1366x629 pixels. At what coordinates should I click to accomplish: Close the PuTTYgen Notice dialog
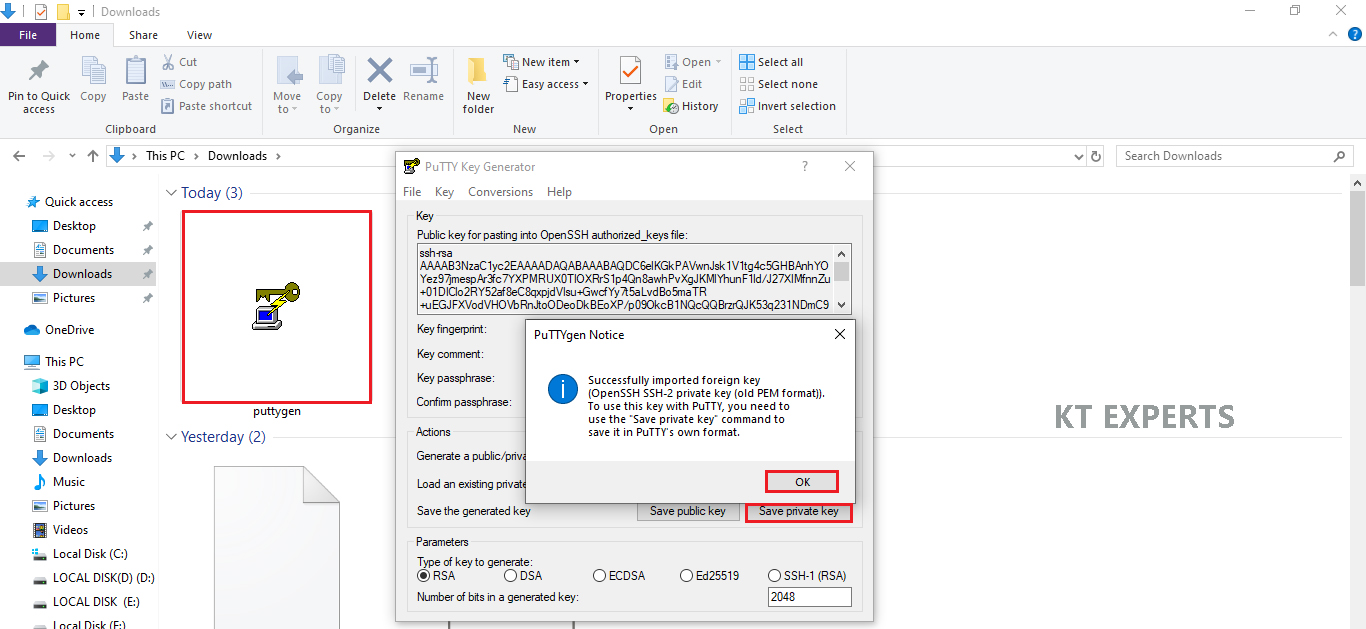pos(840,334)
